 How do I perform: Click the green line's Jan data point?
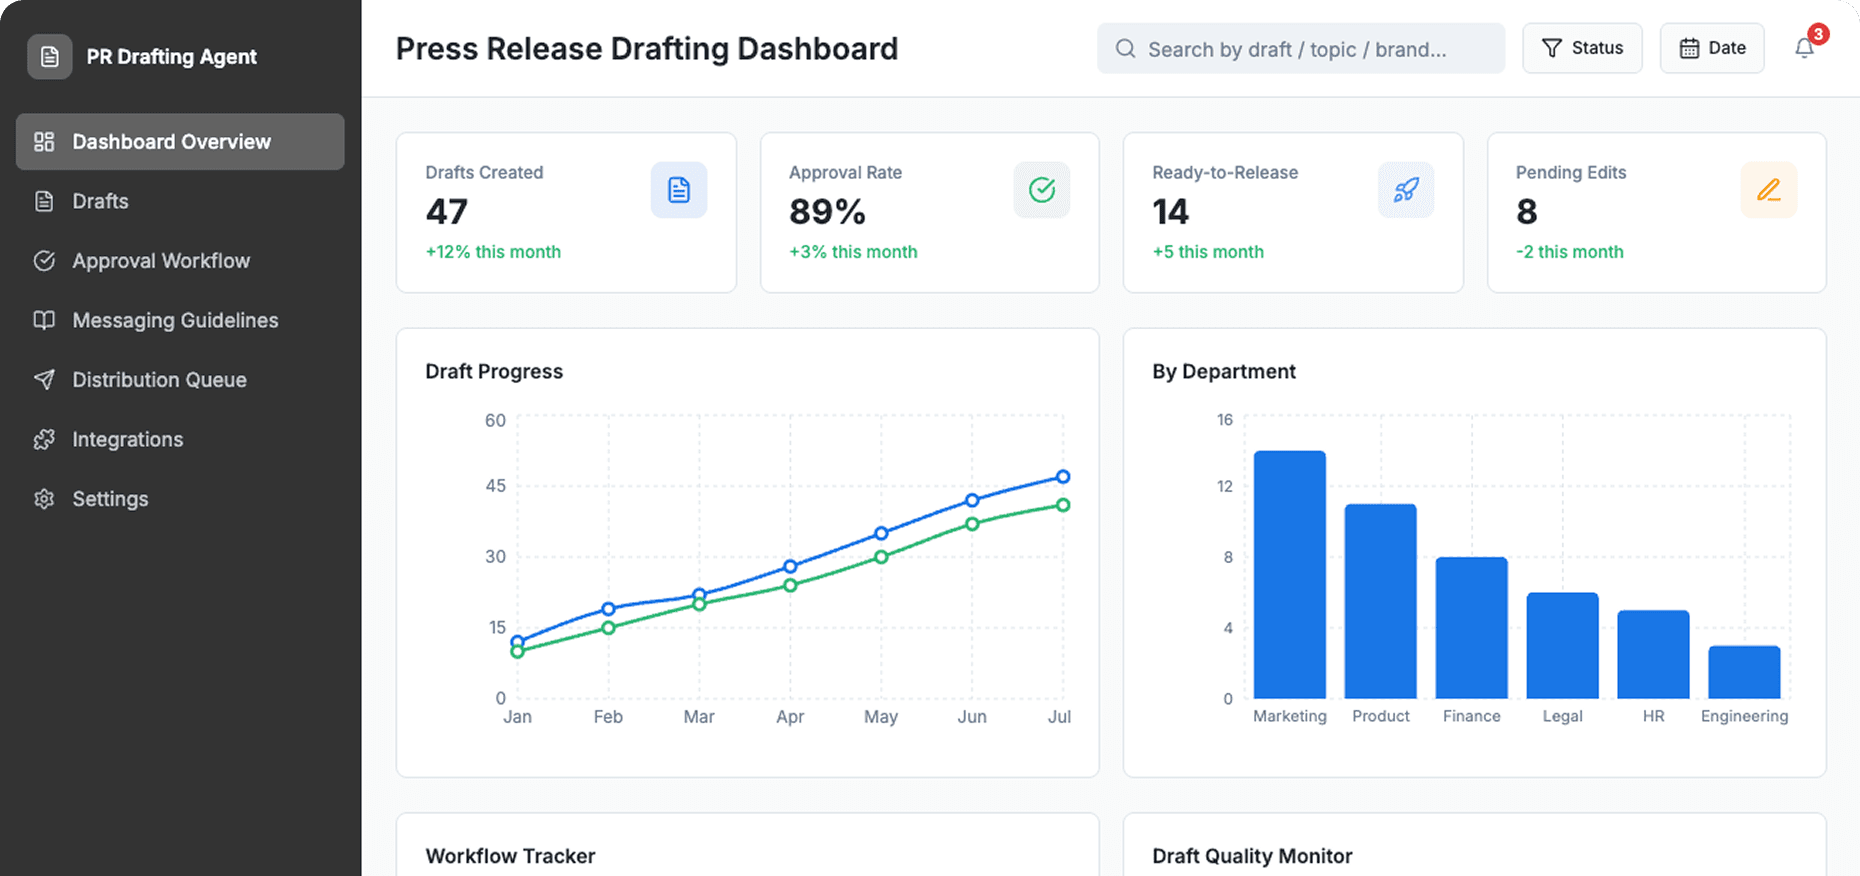coord(517,652)
